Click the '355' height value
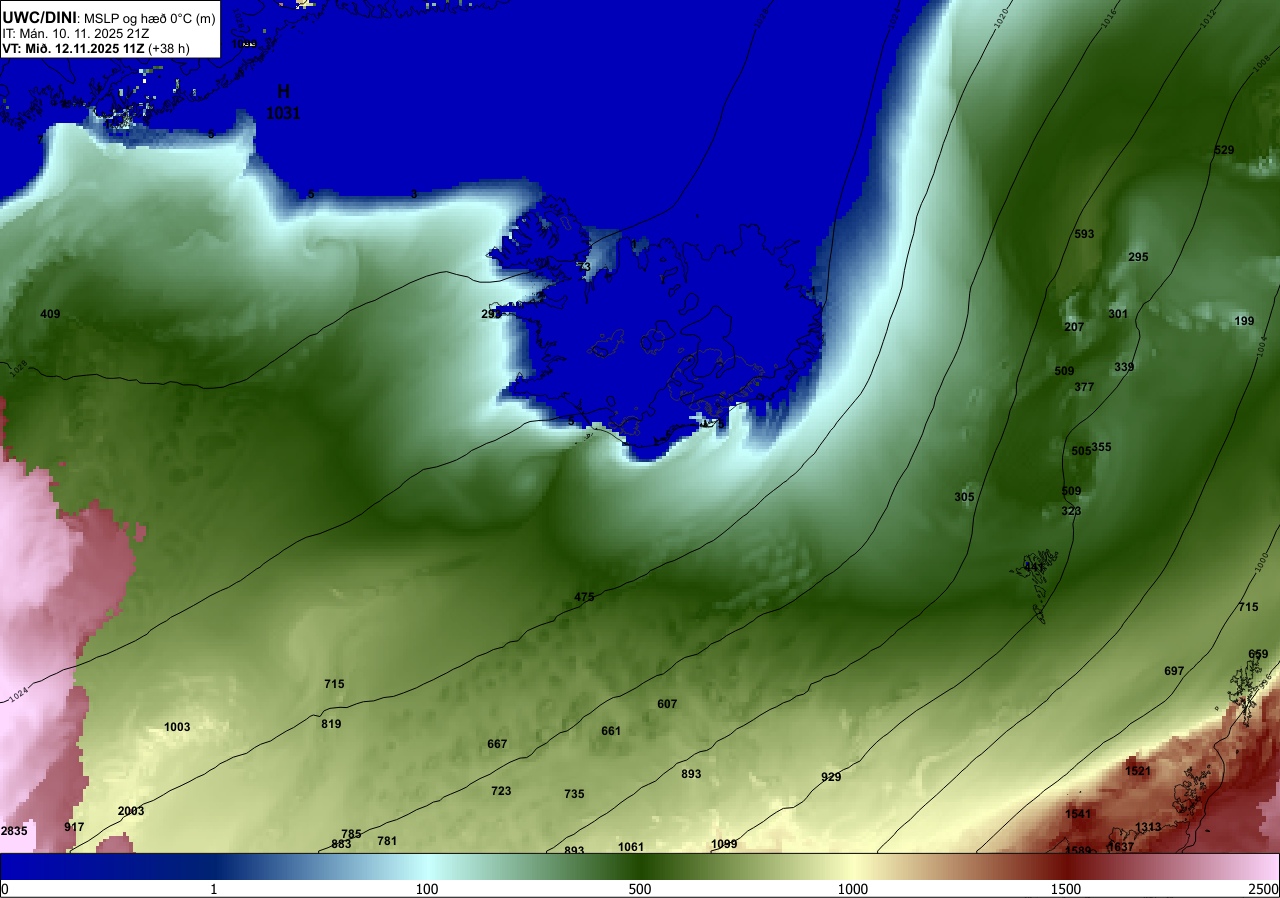The width and height of the screenshot is (1280, 898). (1102, 447)
